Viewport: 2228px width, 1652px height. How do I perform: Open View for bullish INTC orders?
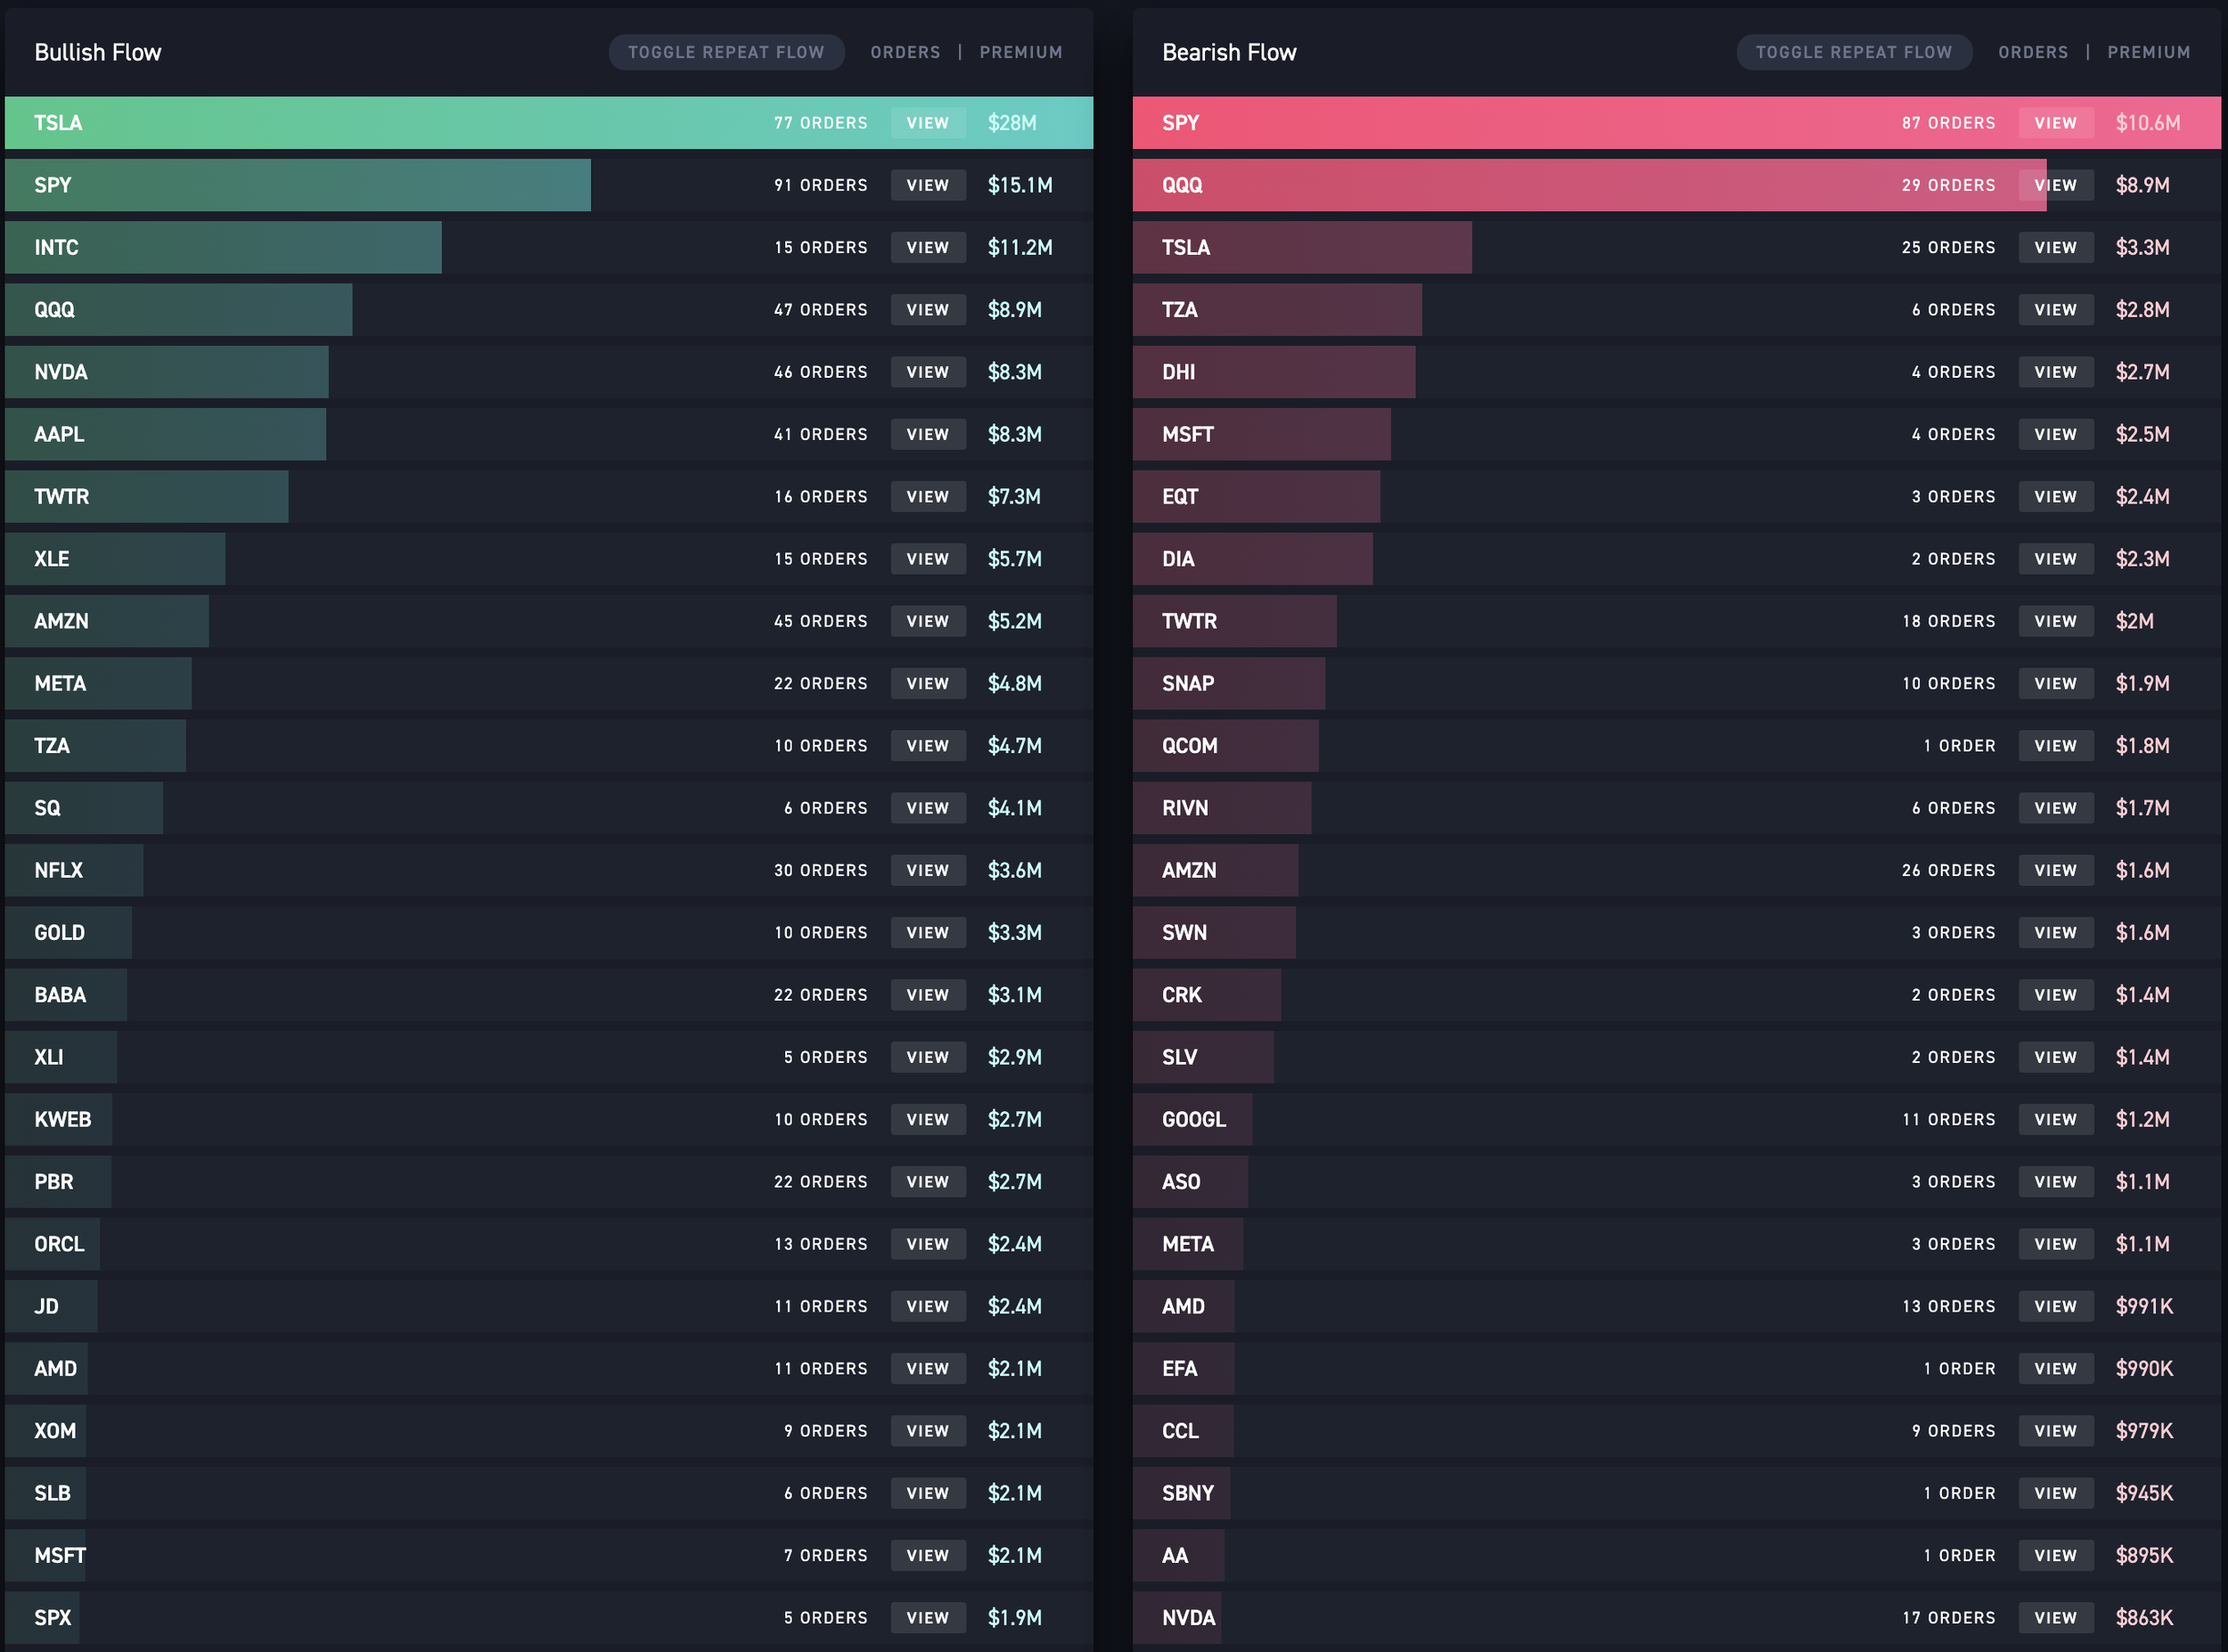[x=927, y=247]
